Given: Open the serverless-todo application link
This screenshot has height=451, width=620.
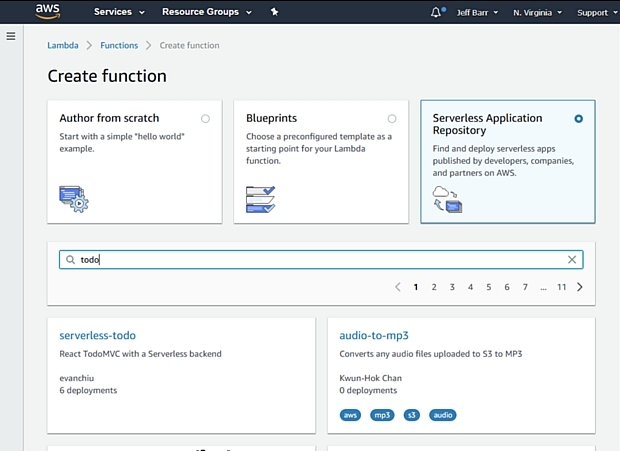Looking at the screenshot, I should click(x=97, y=336).
